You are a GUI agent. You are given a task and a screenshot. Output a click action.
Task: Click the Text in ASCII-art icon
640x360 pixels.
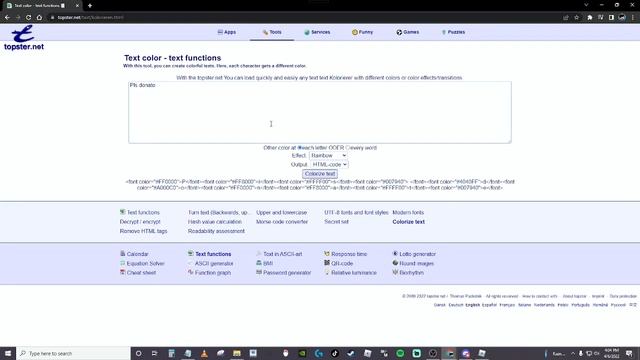[x=259, y=253]
